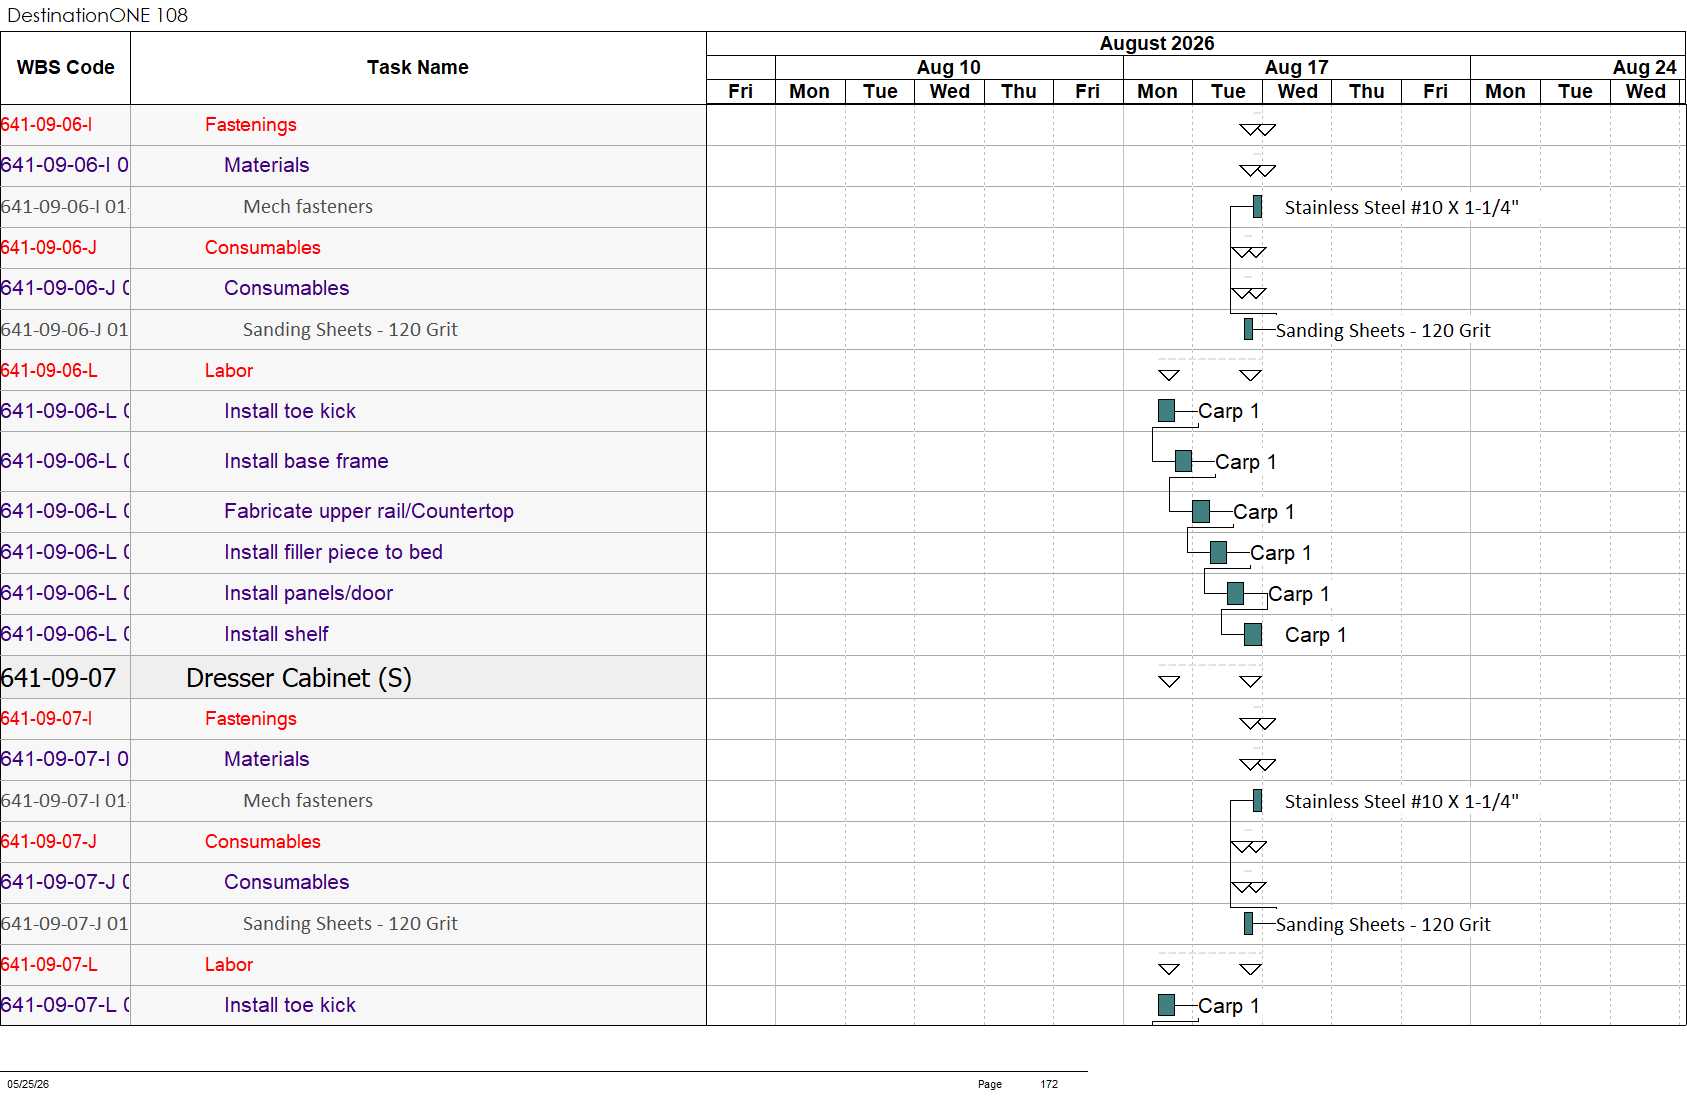
Task: Click the Fastenings name in row 641-09-06-I
Action: [251, 125]
